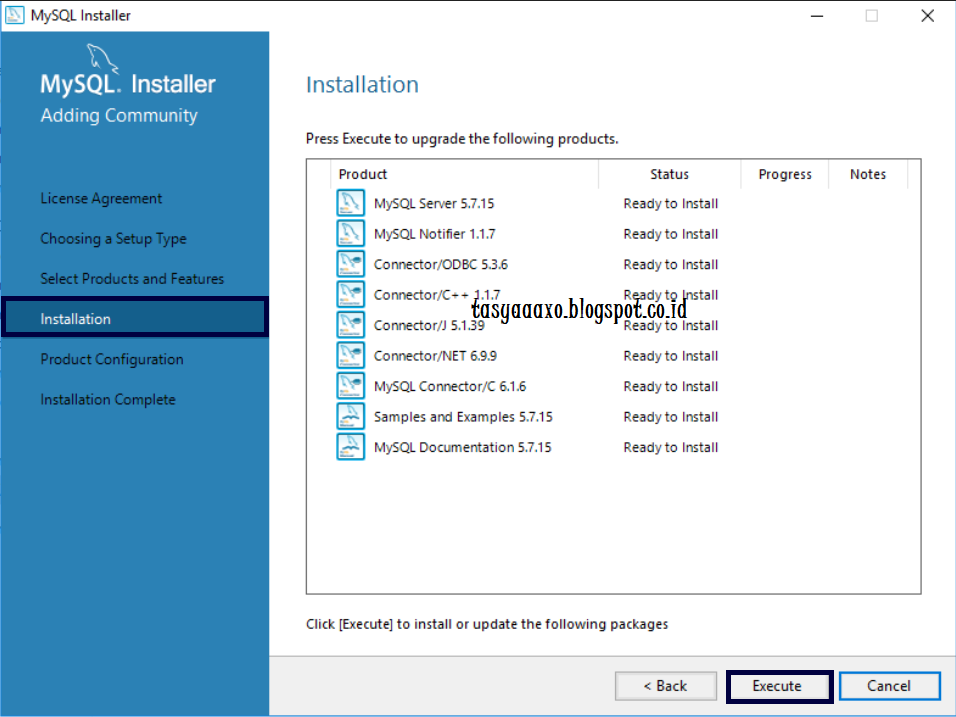Click the MySQL Installer title bar icon
The width and height of the screenshot is (956, 717).
14,15
